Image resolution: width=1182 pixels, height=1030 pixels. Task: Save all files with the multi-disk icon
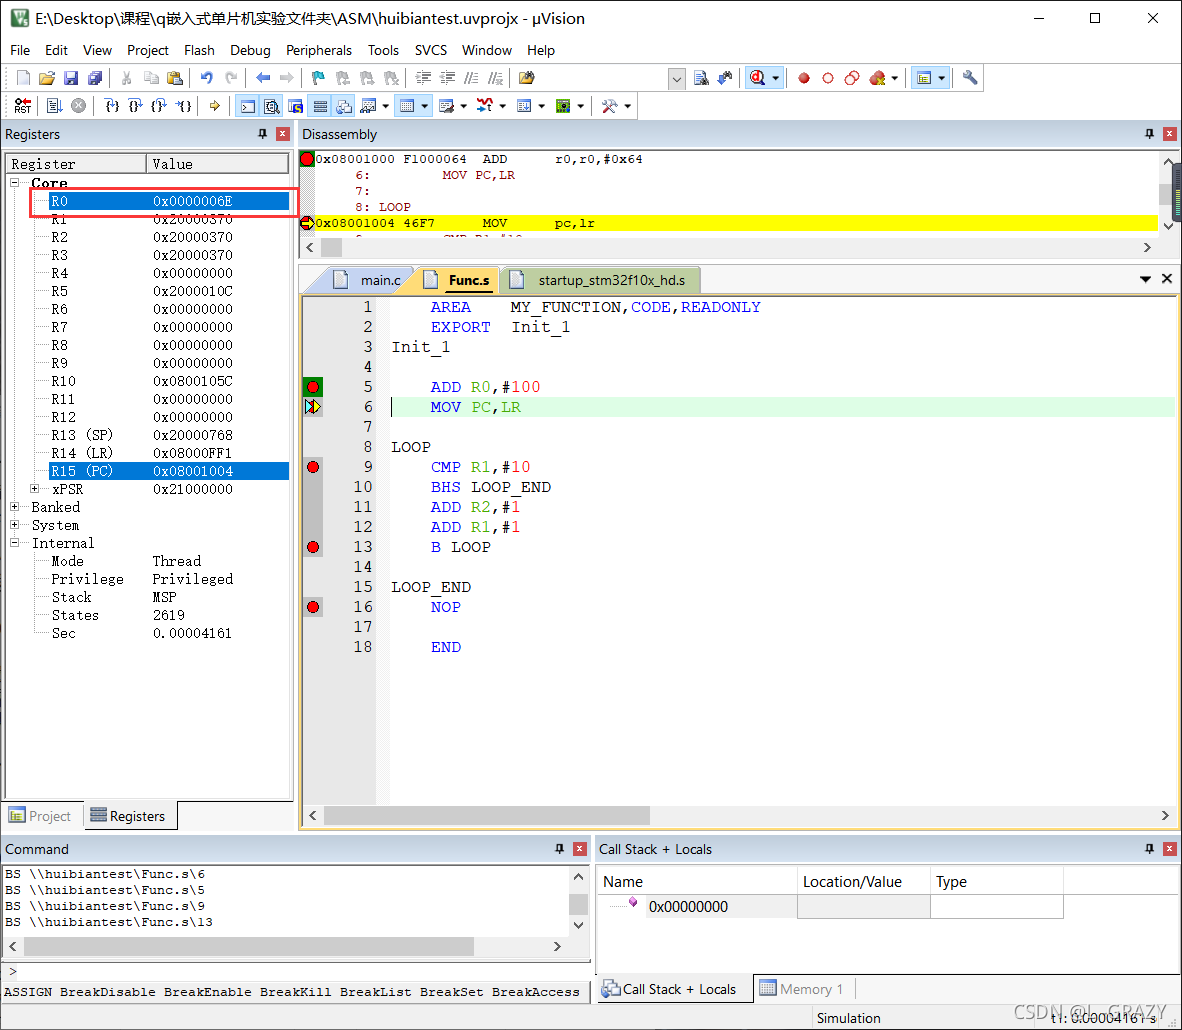(95, 78)
